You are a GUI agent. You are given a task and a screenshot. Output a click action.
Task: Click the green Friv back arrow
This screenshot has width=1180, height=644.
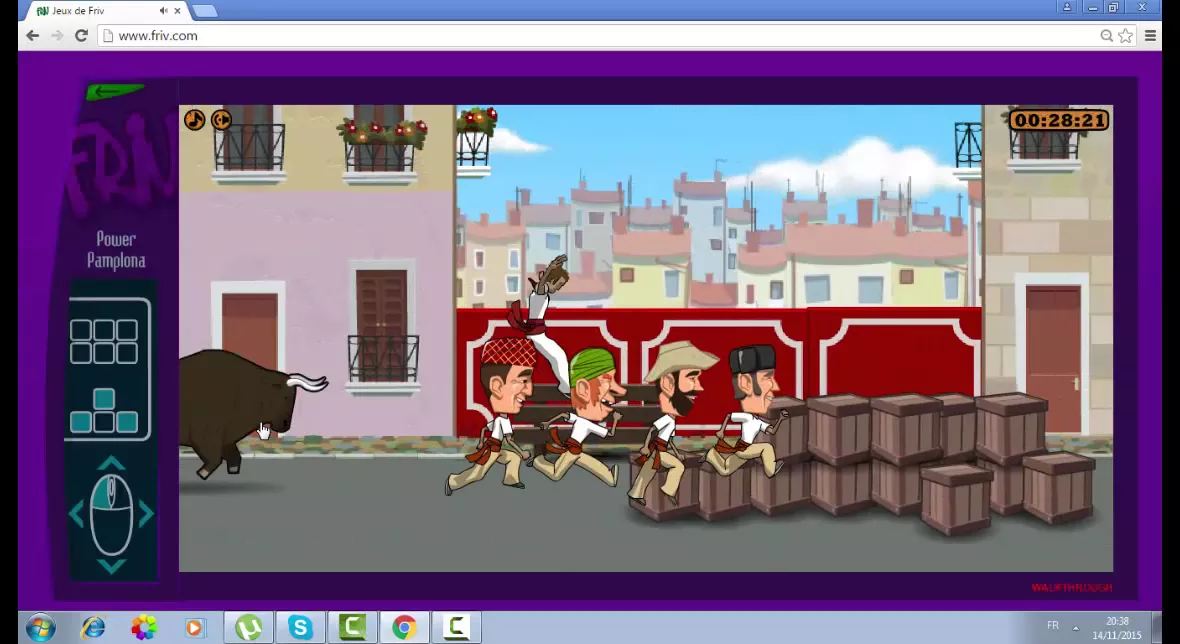[x=114, y=92]
